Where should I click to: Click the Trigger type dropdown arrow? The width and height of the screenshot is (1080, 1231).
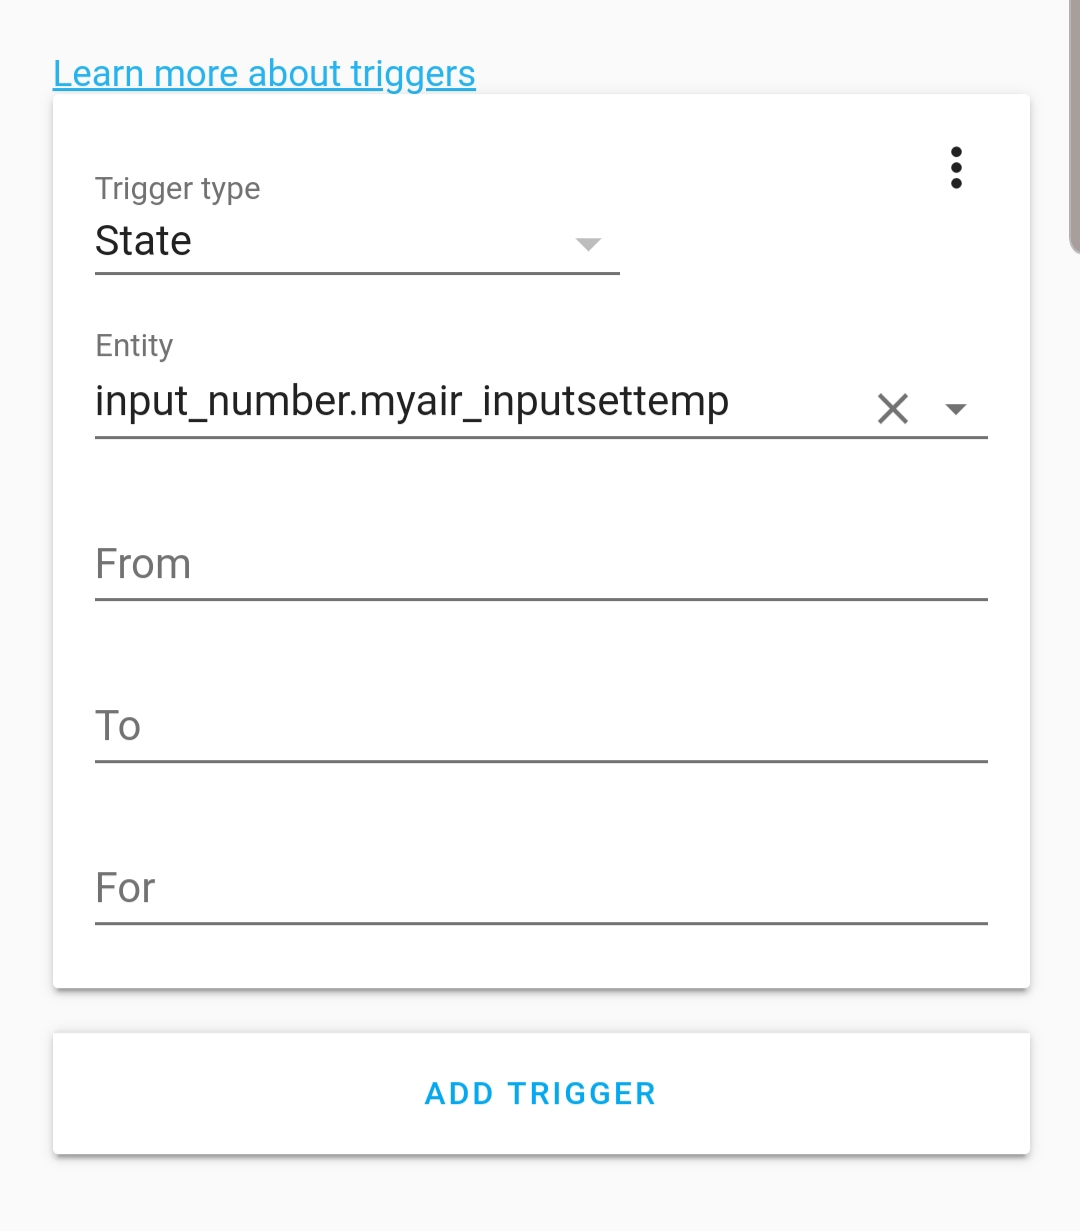click(x=588, y=245)
